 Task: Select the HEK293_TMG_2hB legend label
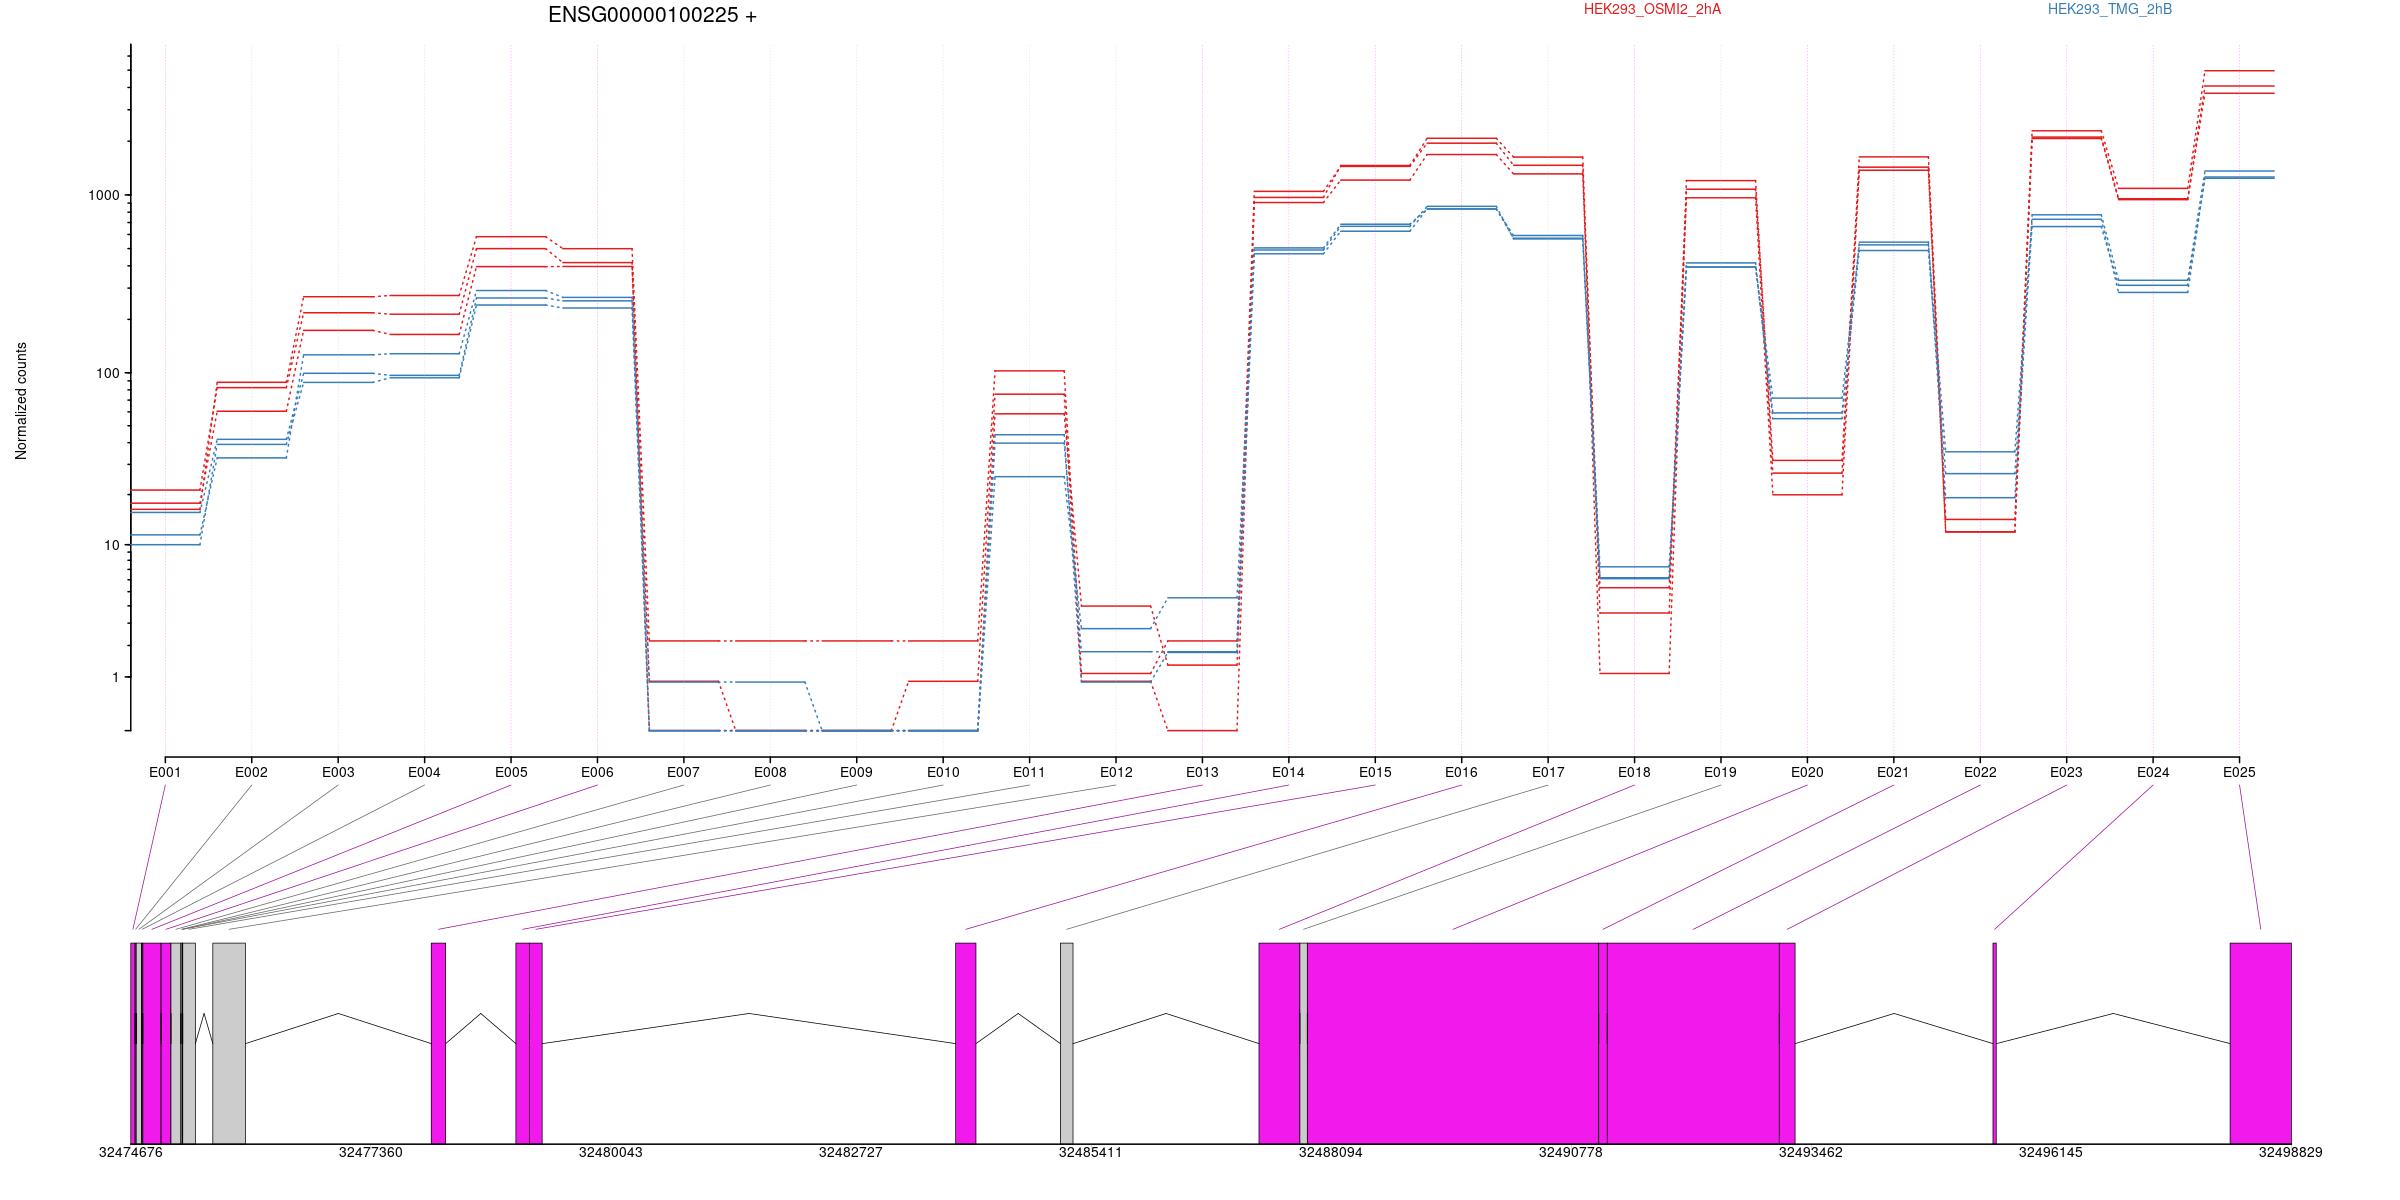coord(2110,9)
